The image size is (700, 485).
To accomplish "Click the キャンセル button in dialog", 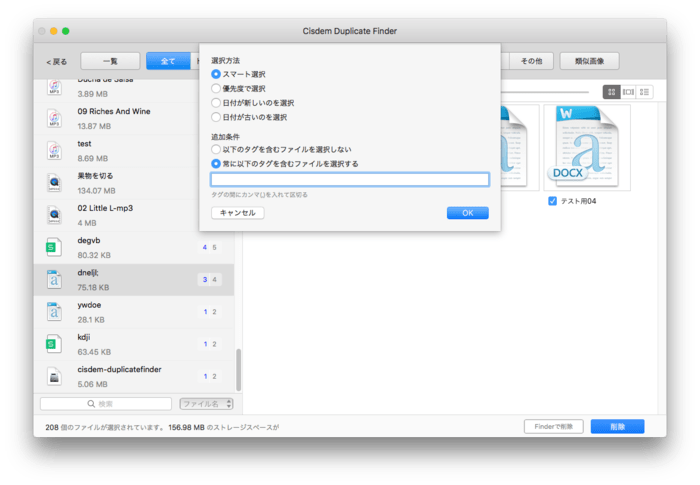I will (x=238, y=213).
